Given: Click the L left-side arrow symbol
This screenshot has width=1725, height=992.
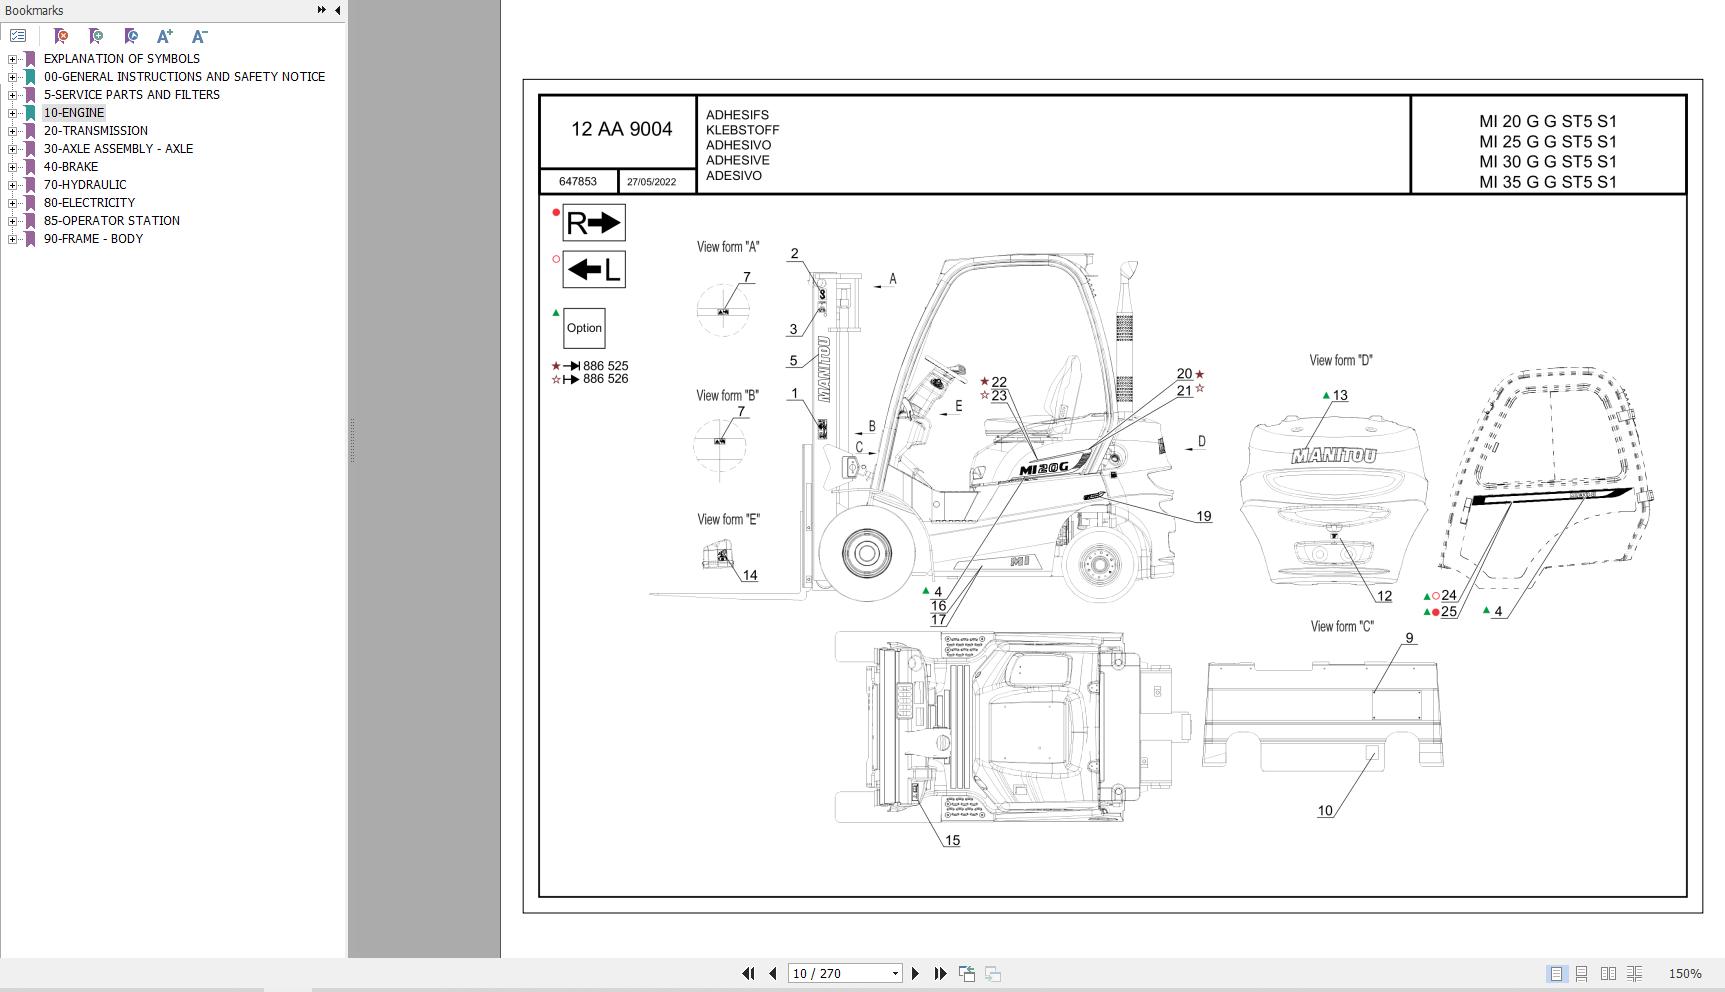Looking at the screenshot, I should click(x=594, y=270).
